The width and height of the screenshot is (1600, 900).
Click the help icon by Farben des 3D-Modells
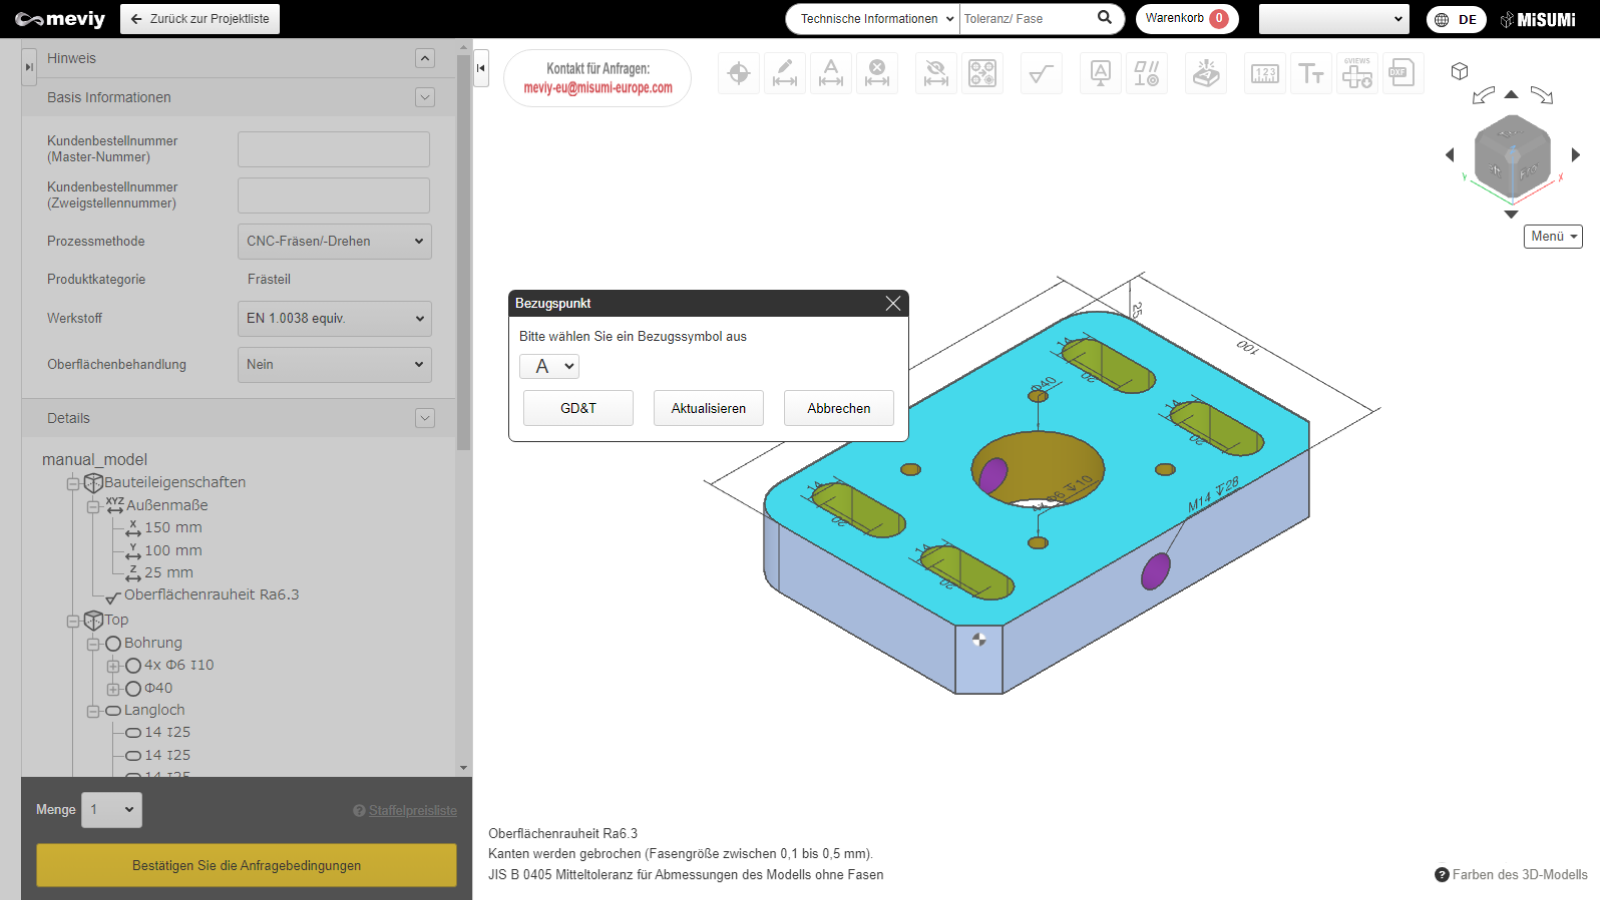(1442, 874)
